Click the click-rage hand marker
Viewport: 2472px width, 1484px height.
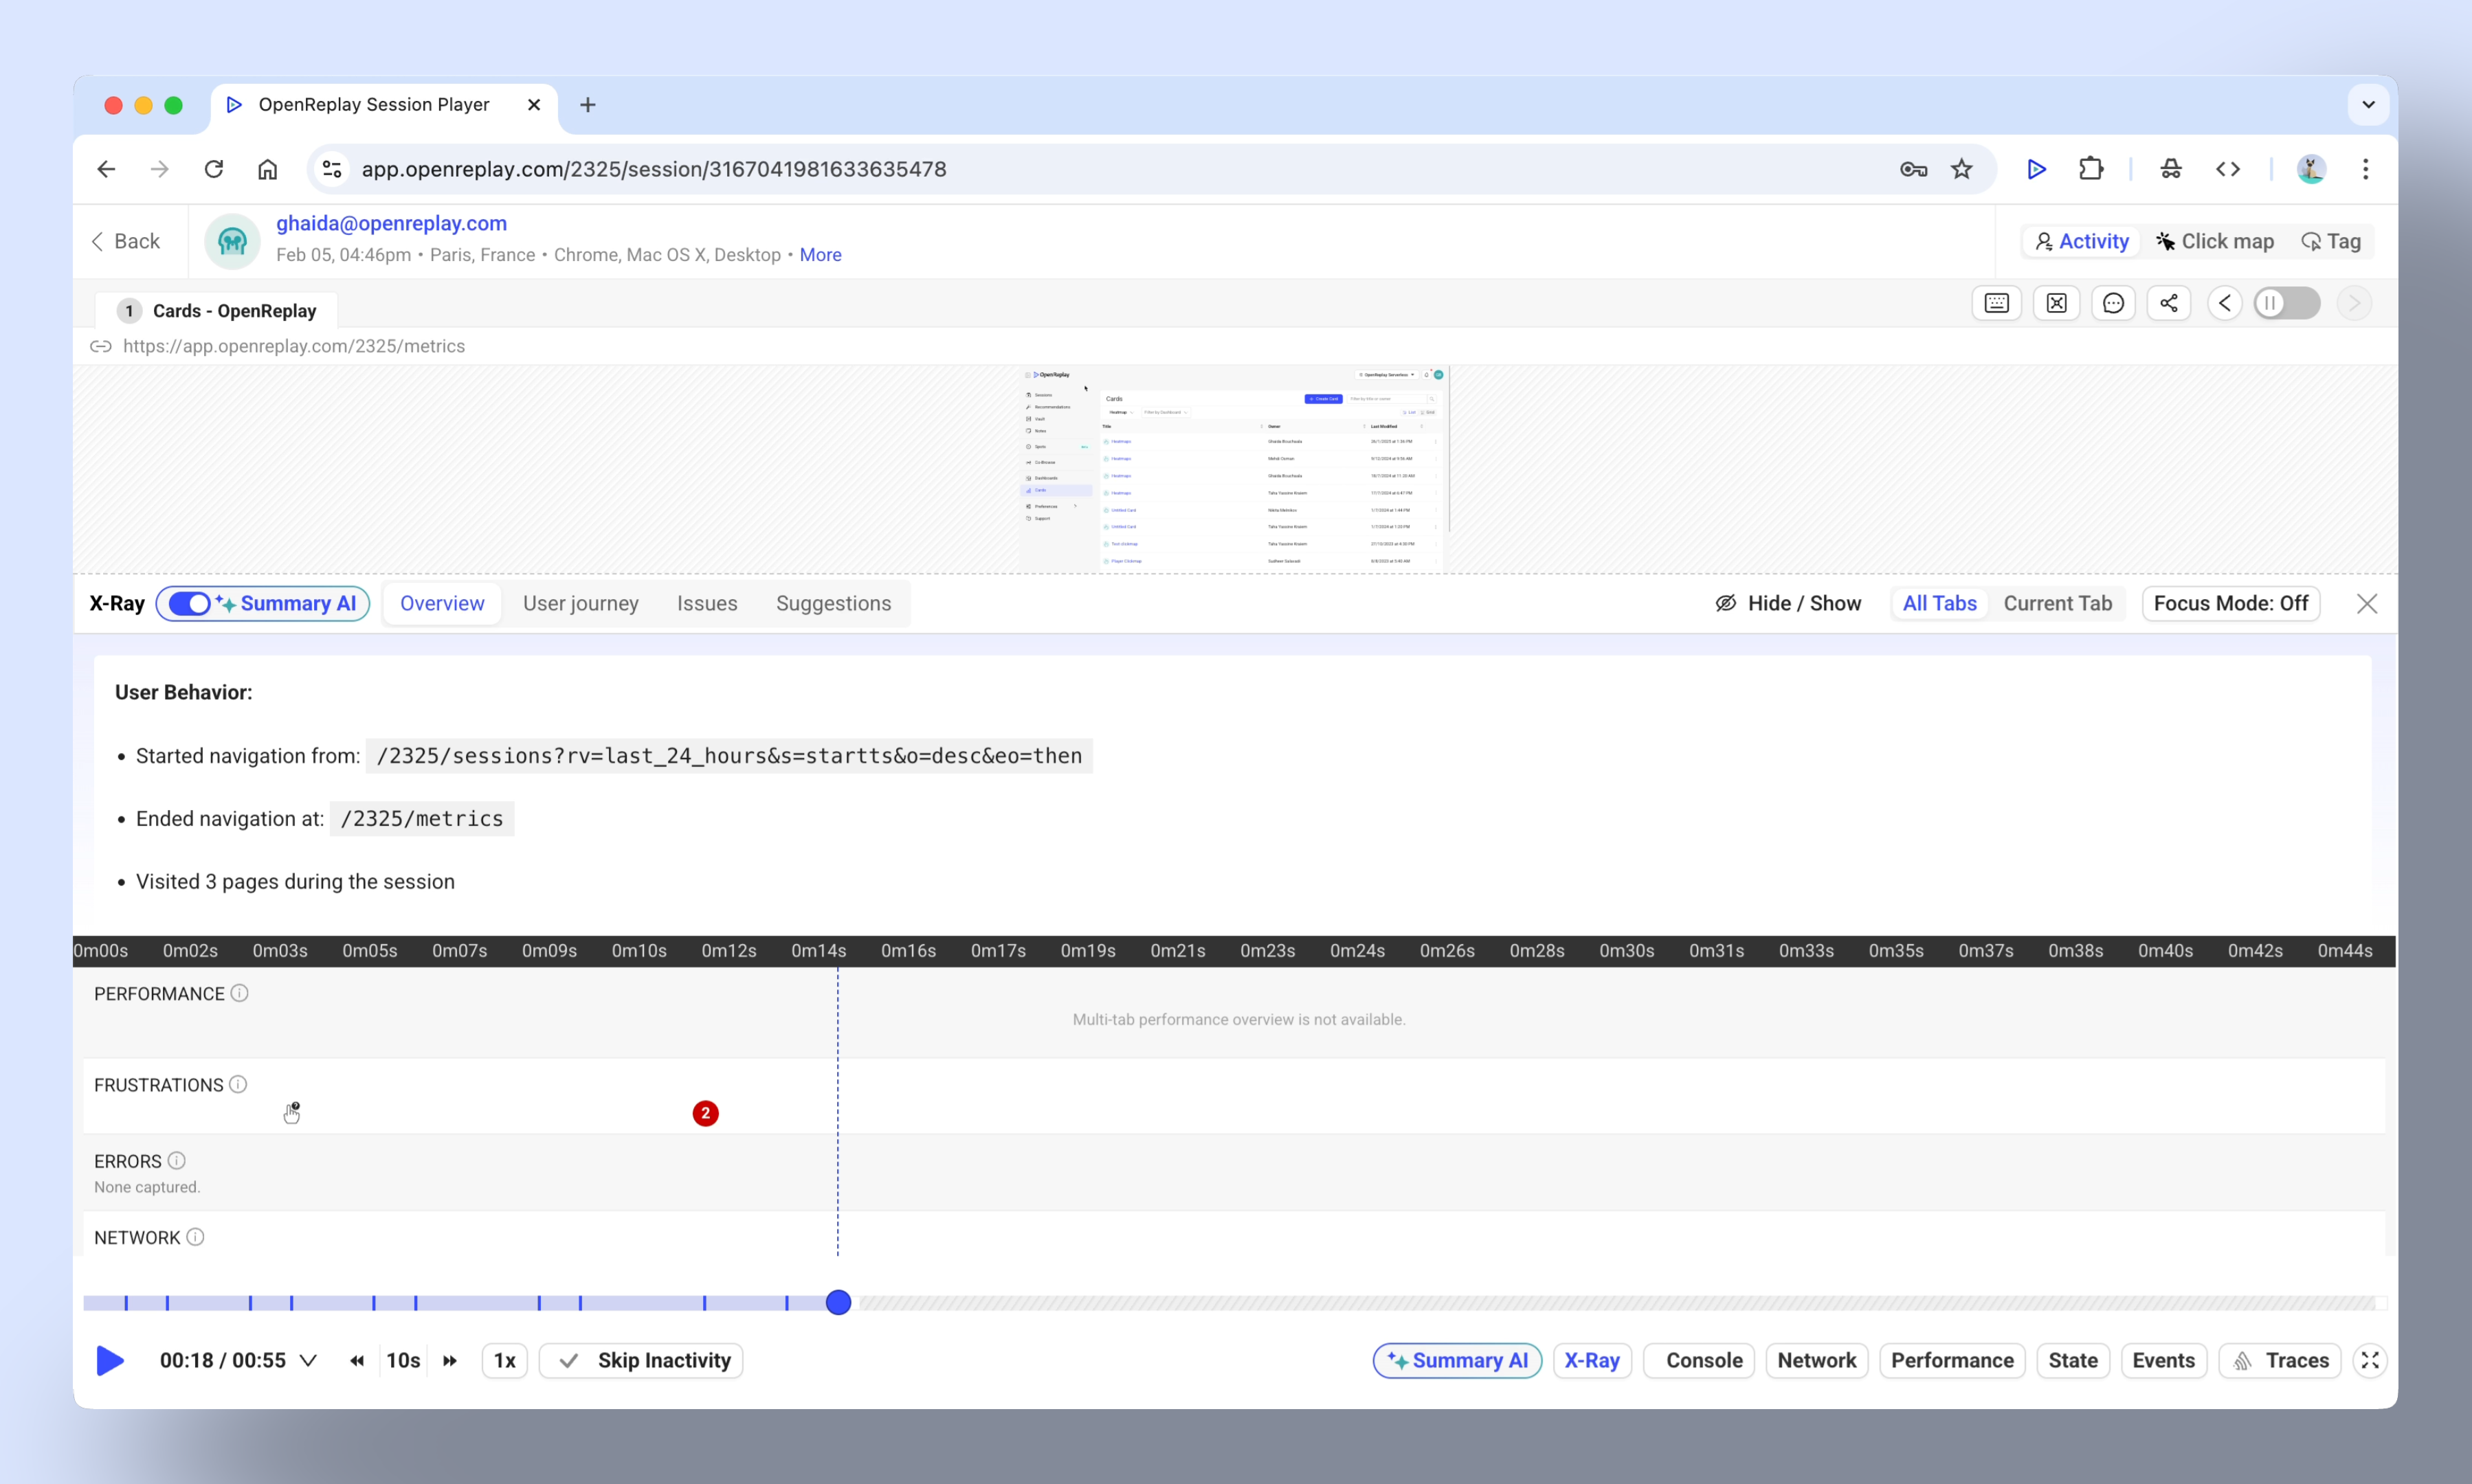click(x=291, y=1113)
